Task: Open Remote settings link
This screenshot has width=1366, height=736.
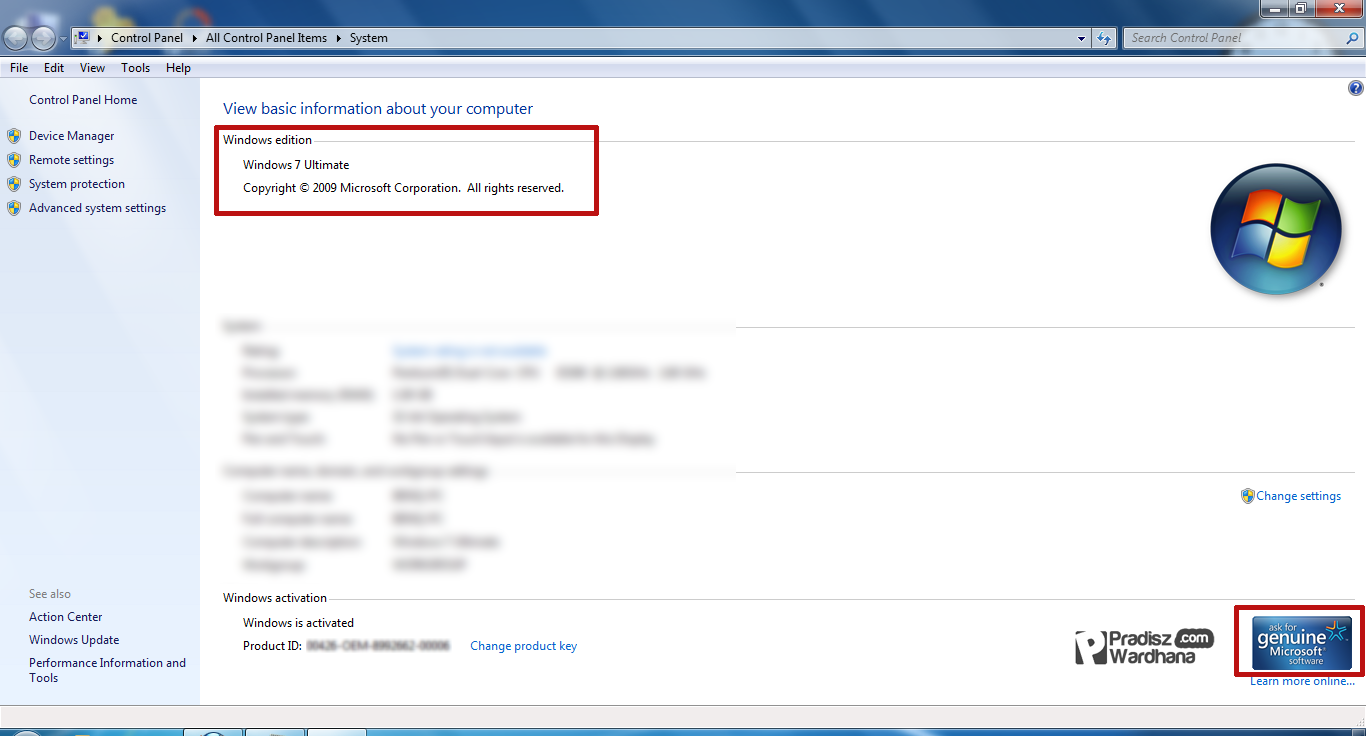Action: 71,160
